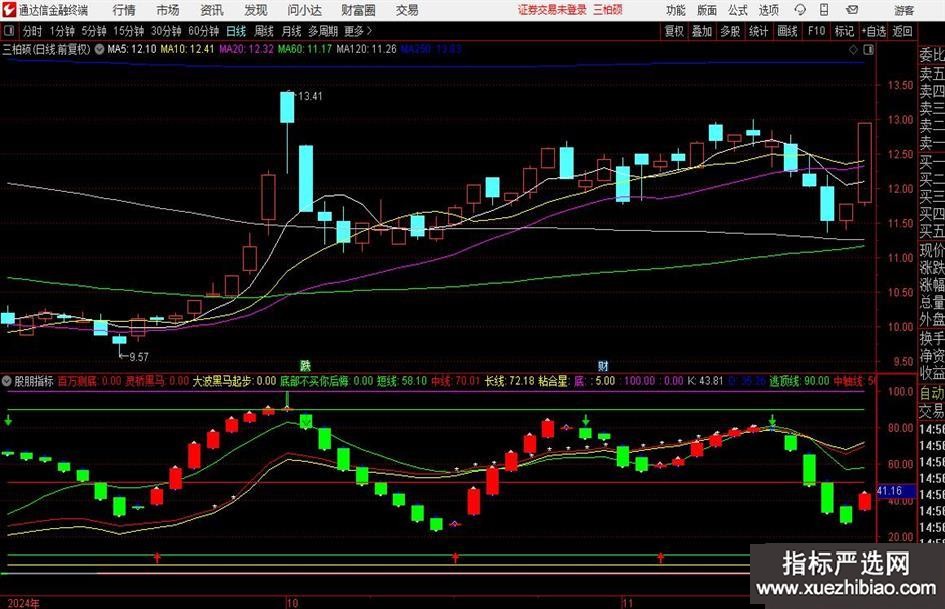Switch to 15分钟 chart period

click(129, 31)
